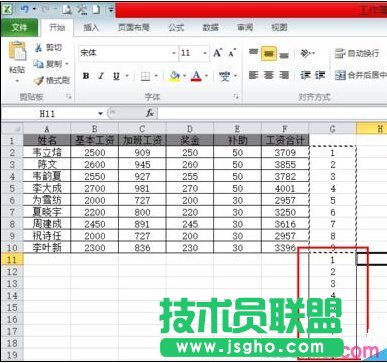Click the cell borders icon
Viewport: 387px width, 363px height.
145,77
